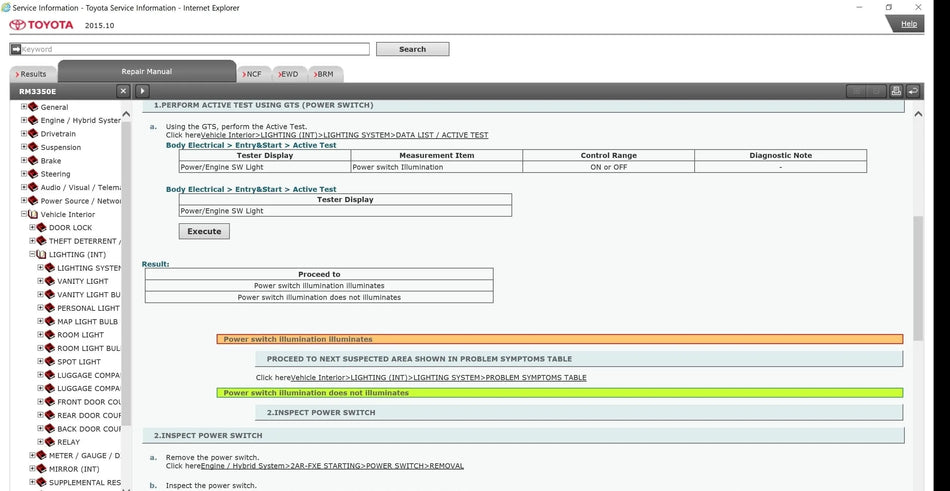Click the Steering book icon
The image size is (950, 491).
click(x=32, y=174)
